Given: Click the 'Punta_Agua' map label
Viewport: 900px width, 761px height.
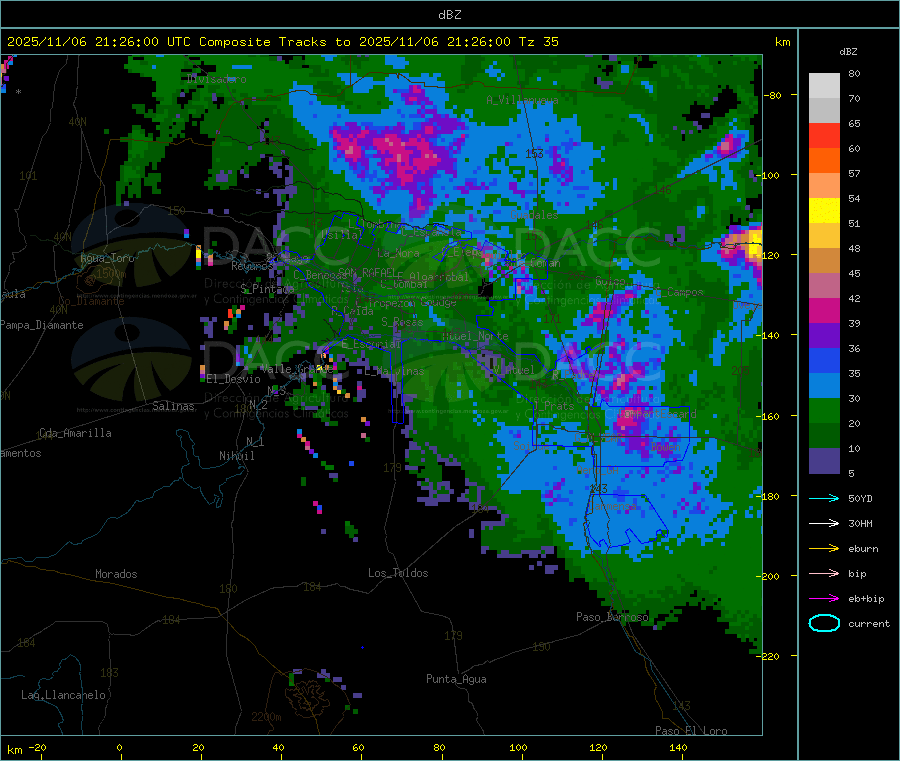Looking at the screenshot, I should coord(456,679).
